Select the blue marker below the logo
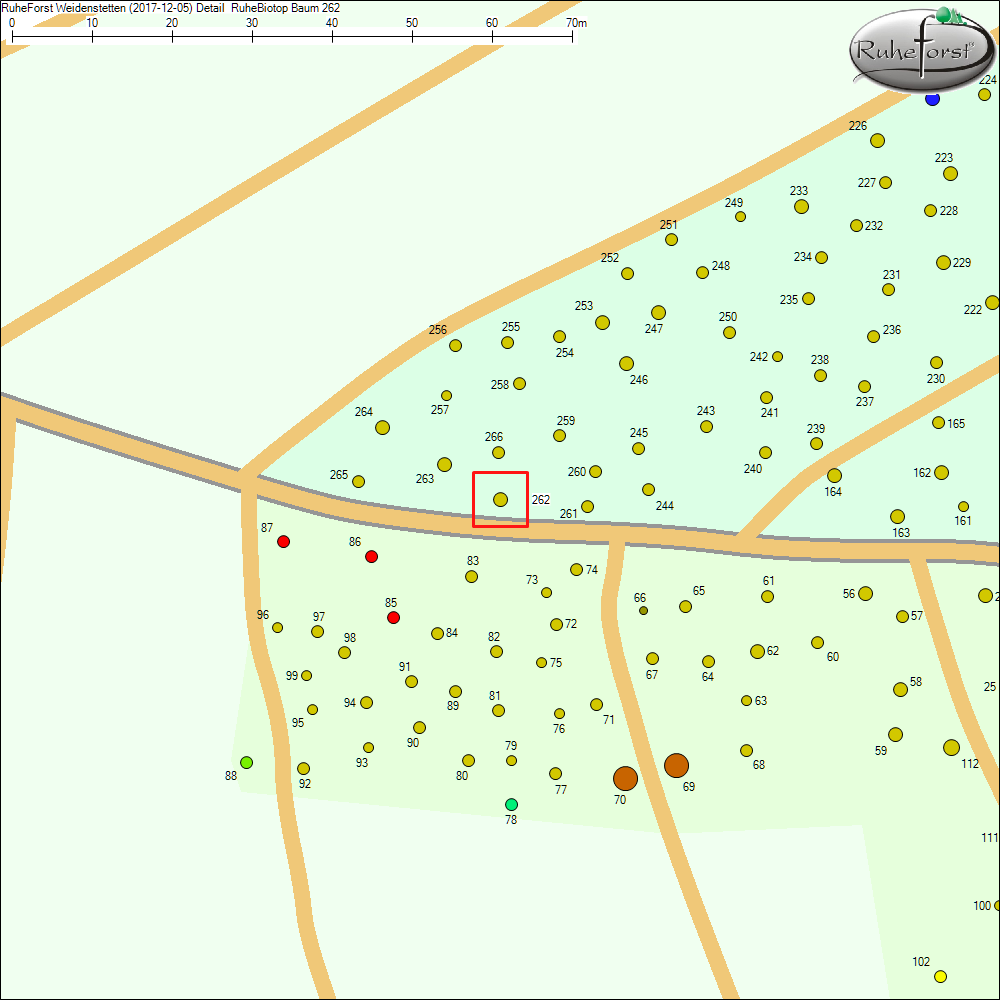The height and width of the screenshot is (1000, 1000). pos(932,99)
